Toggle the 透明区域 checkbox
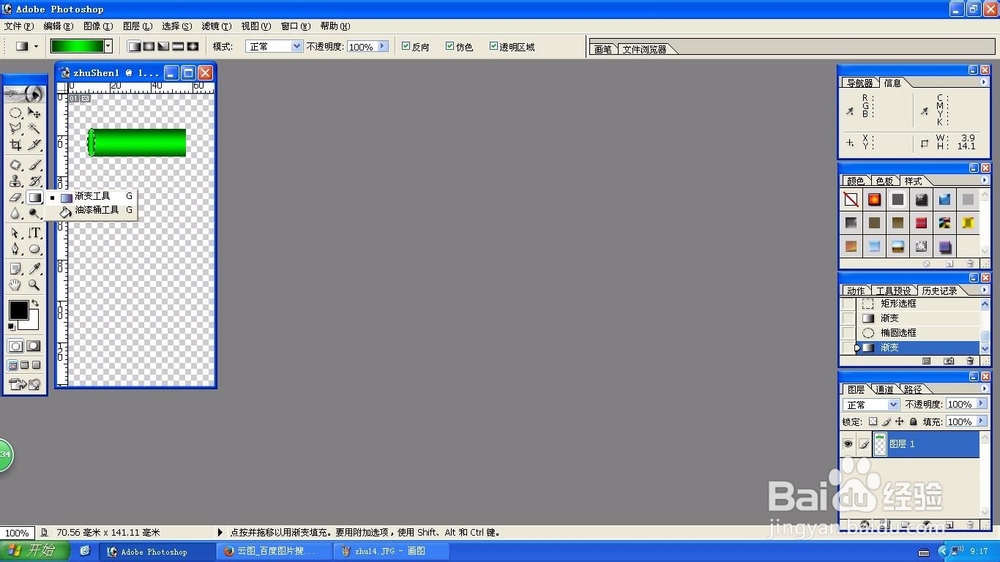This screenshot has width=1000, height=562. click(x=493, y=46)
